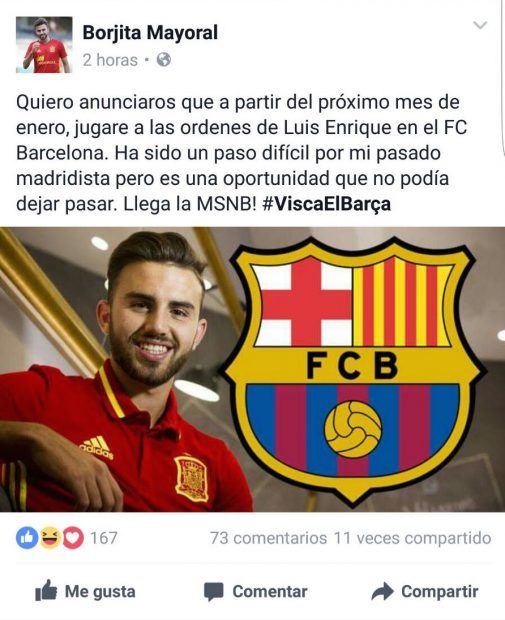Click the post text paragraph
This screenshot has height=620, width=505.
(x=242, y=153)
